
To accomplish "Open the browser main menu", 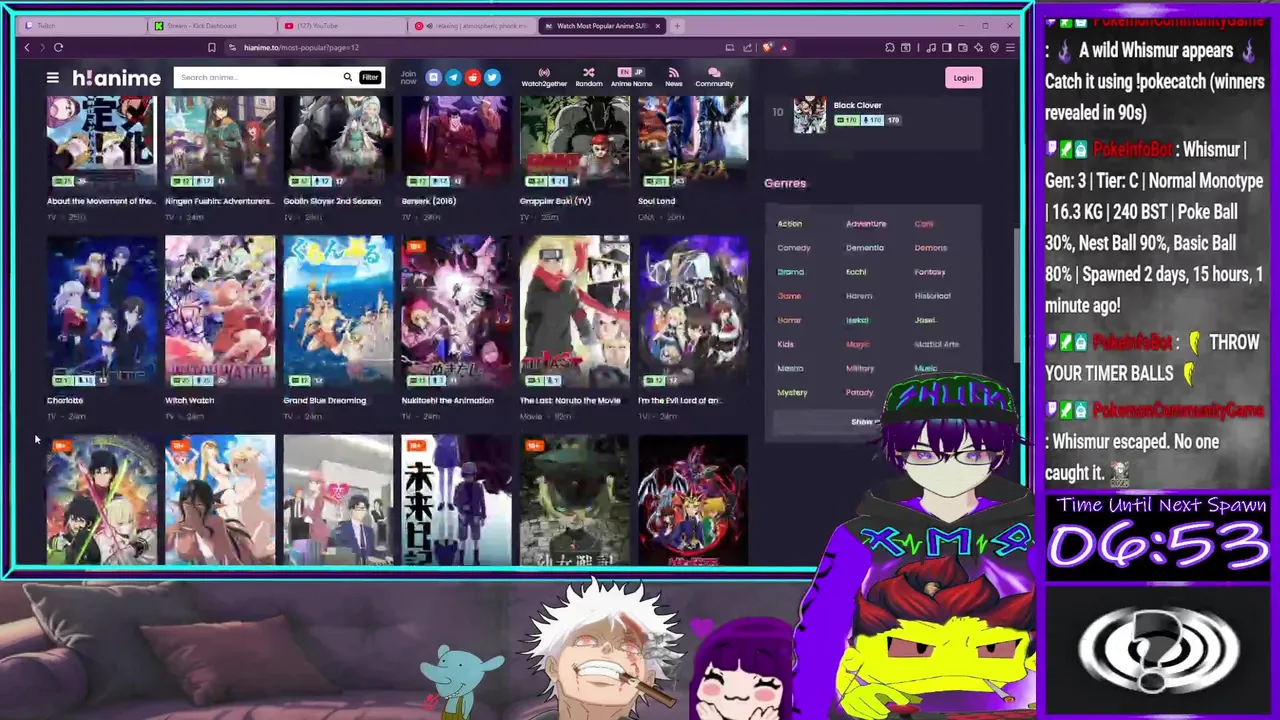I will (1010, 47).
